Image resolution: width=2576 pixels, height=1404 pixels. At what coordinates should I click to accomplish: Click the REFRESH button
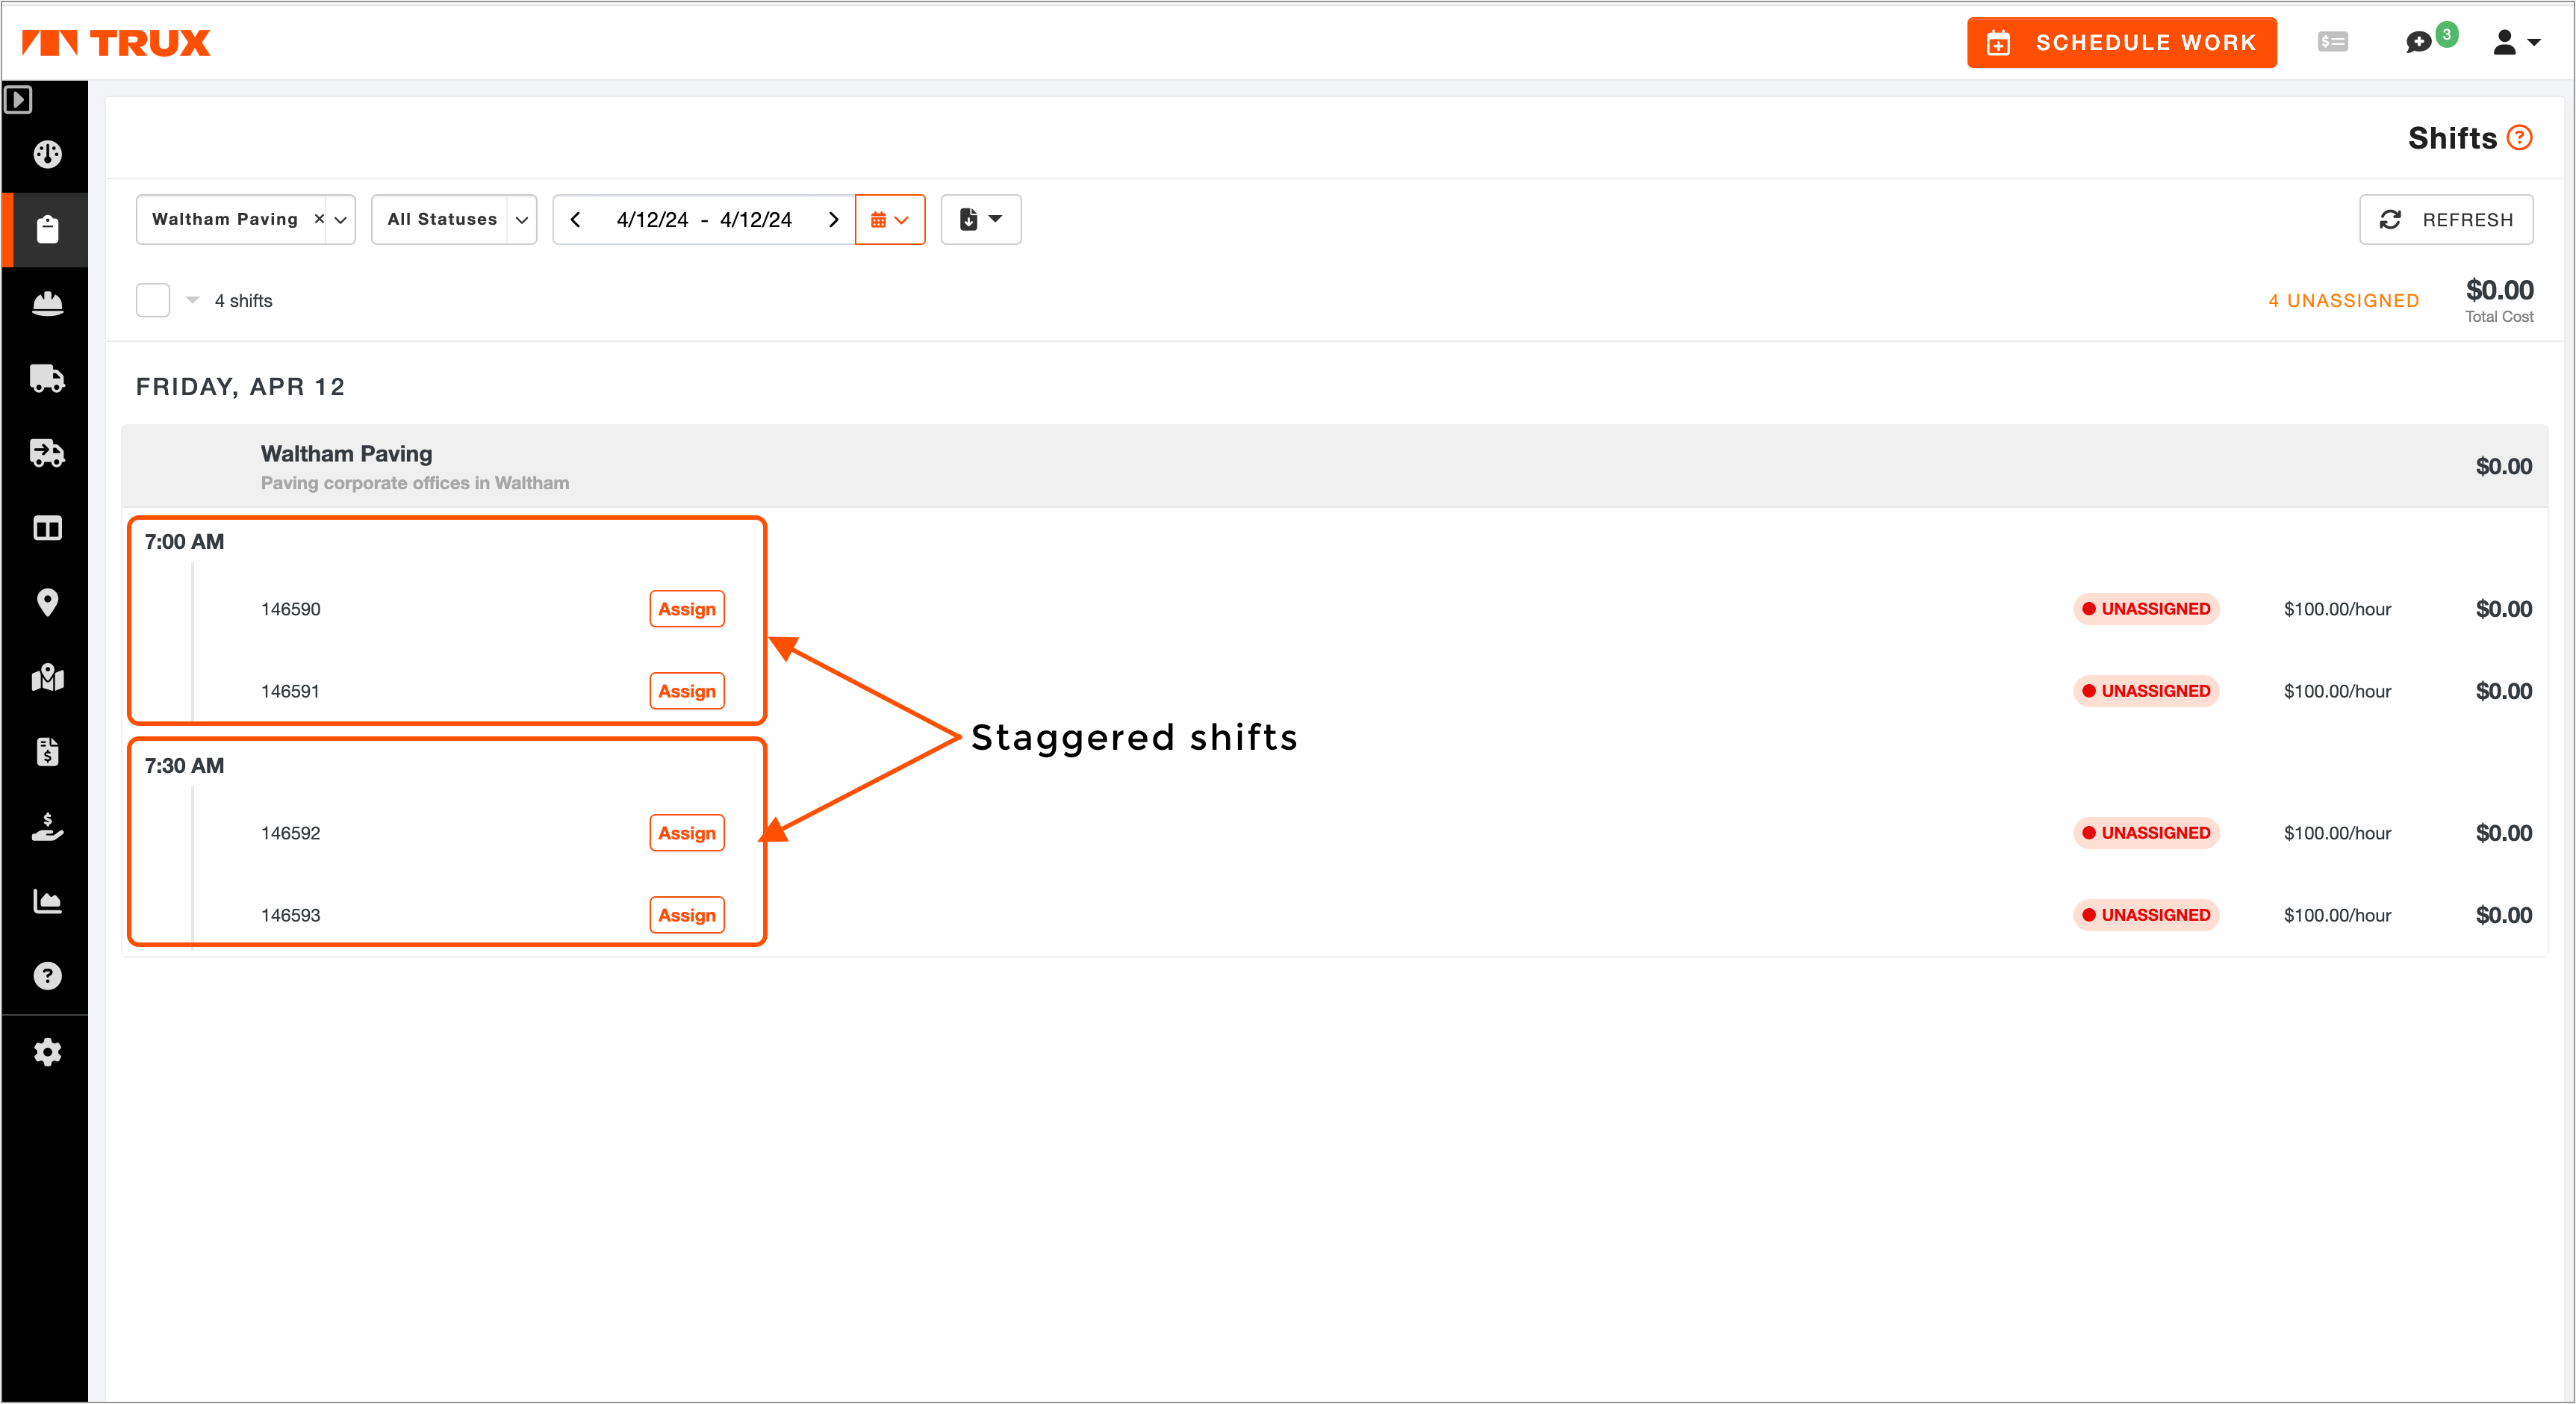pyautogui.click(x=2446, y=219)
